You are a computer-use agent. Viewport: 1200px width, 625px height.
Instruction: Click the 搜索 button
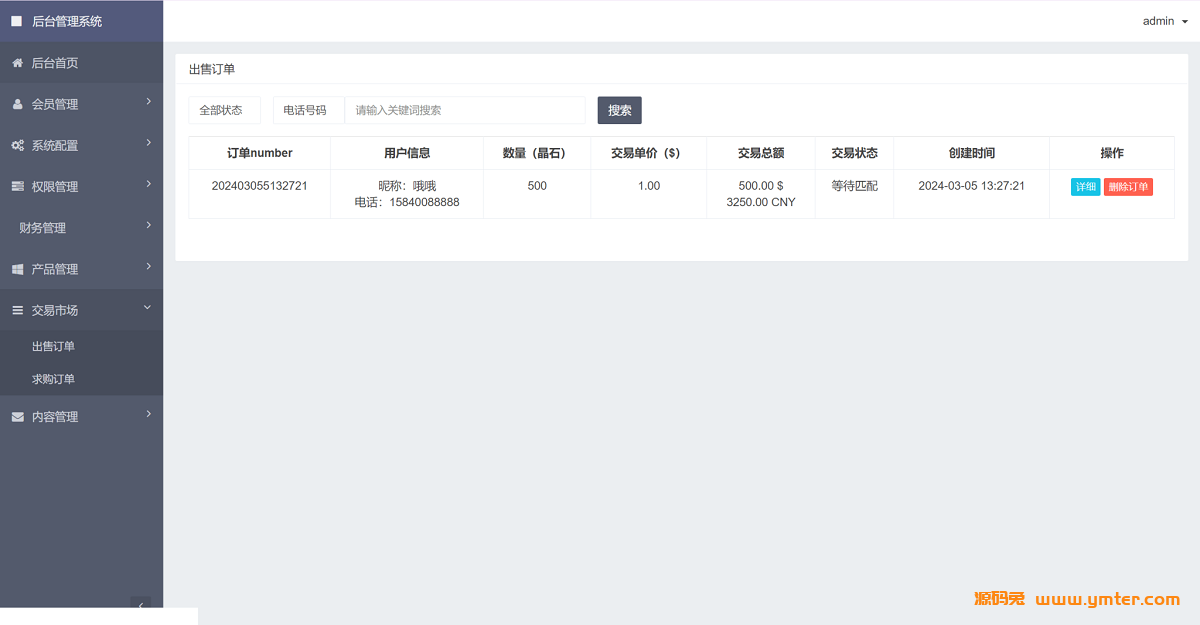(620, 110)
